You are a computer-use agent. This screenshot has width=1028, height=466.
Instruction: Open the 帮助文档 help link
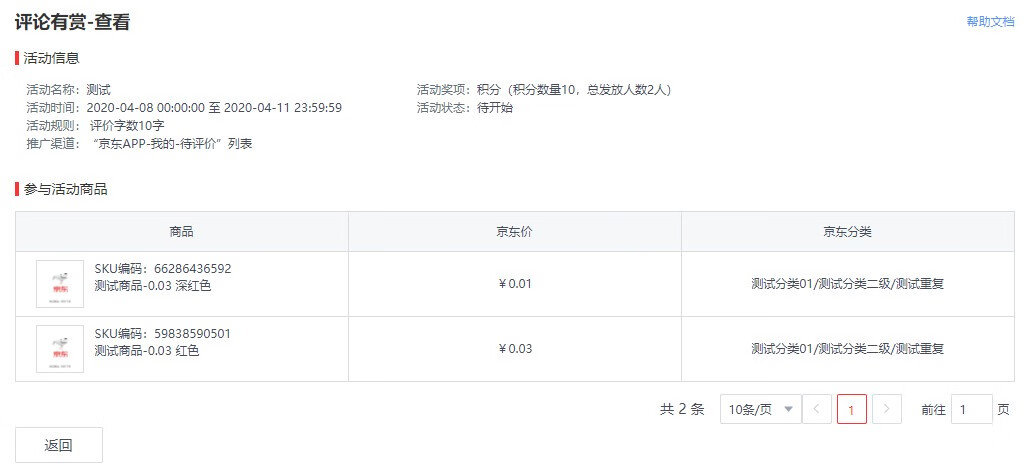coord(990,22)
